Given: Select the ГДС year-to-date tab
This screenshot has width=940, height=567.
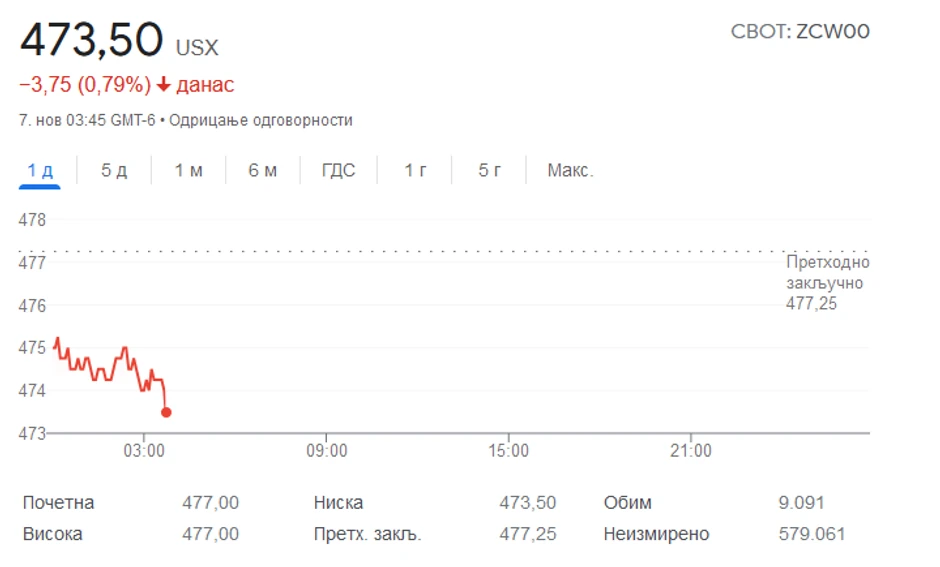Looking at the screenshot, I should [338, 171].
